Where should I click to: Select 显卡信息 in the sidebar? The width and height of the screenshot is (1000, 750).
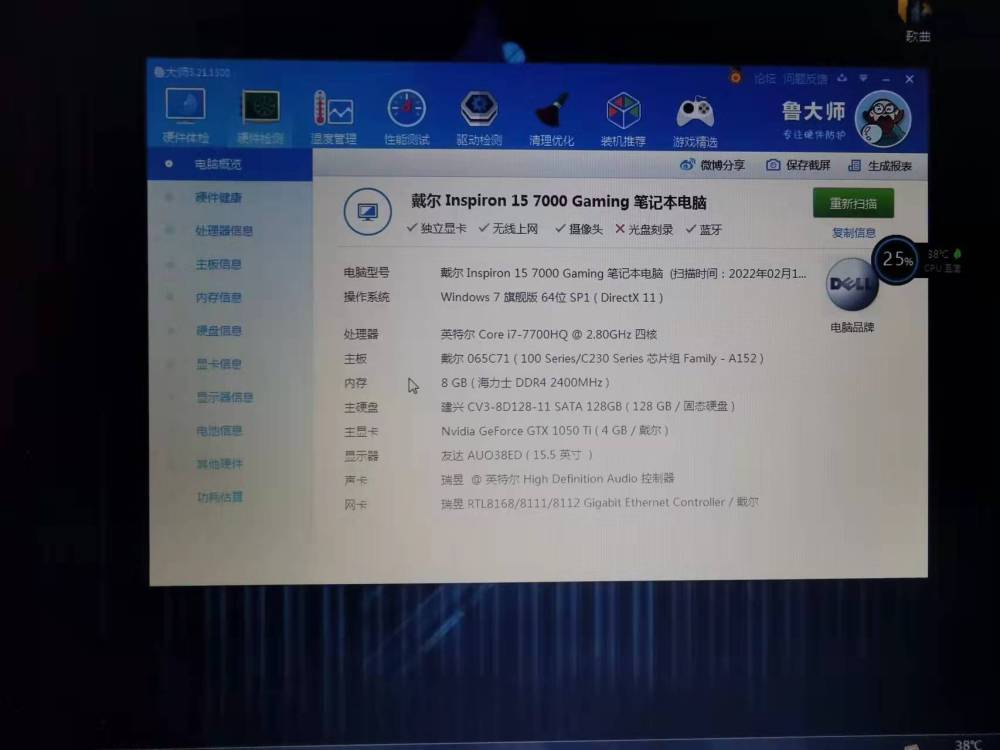(219, 364)
